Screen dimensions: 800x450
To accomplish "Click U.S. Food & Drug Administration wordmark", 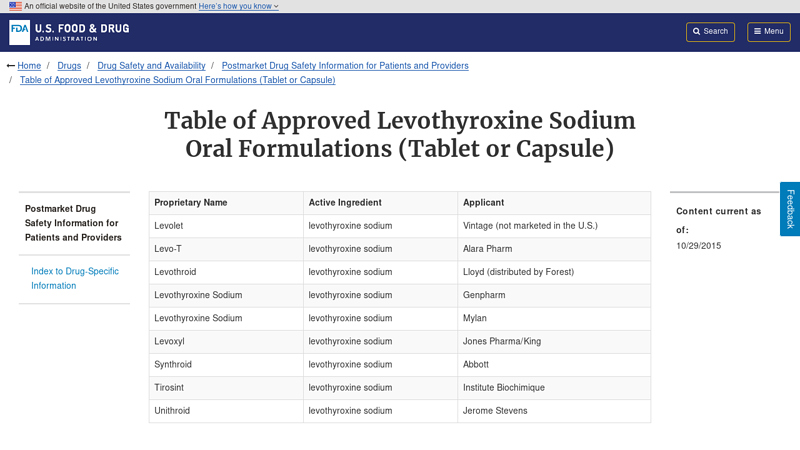I will [x=82, y=32].
